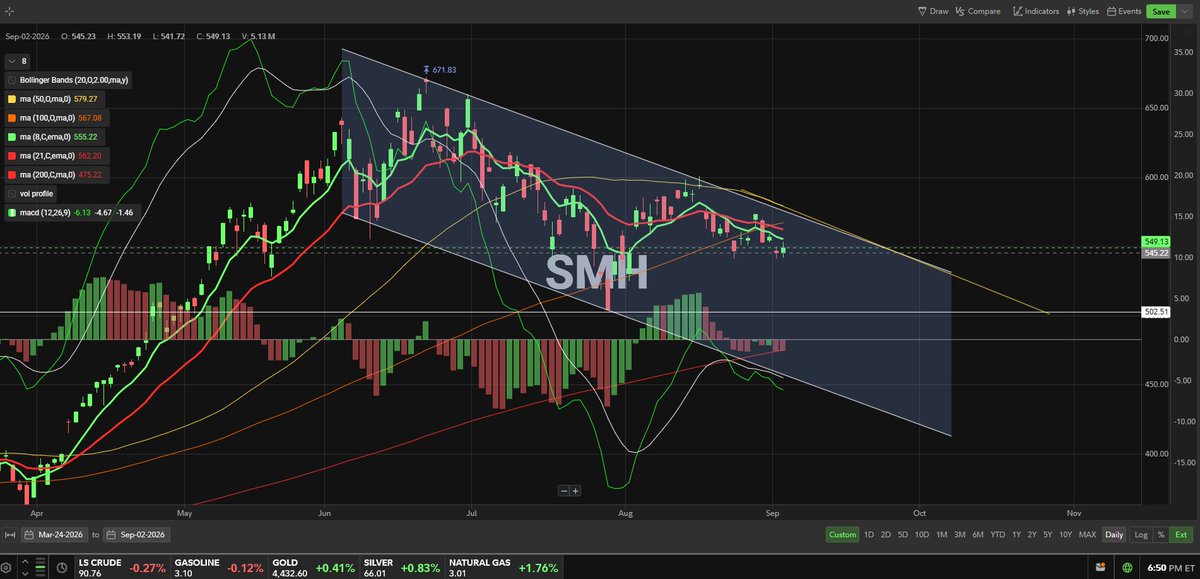This screenshot has height=579, width=1200.
Task: Open the Mar-24-2026 start date picker
Action: (x=56, y=534)
